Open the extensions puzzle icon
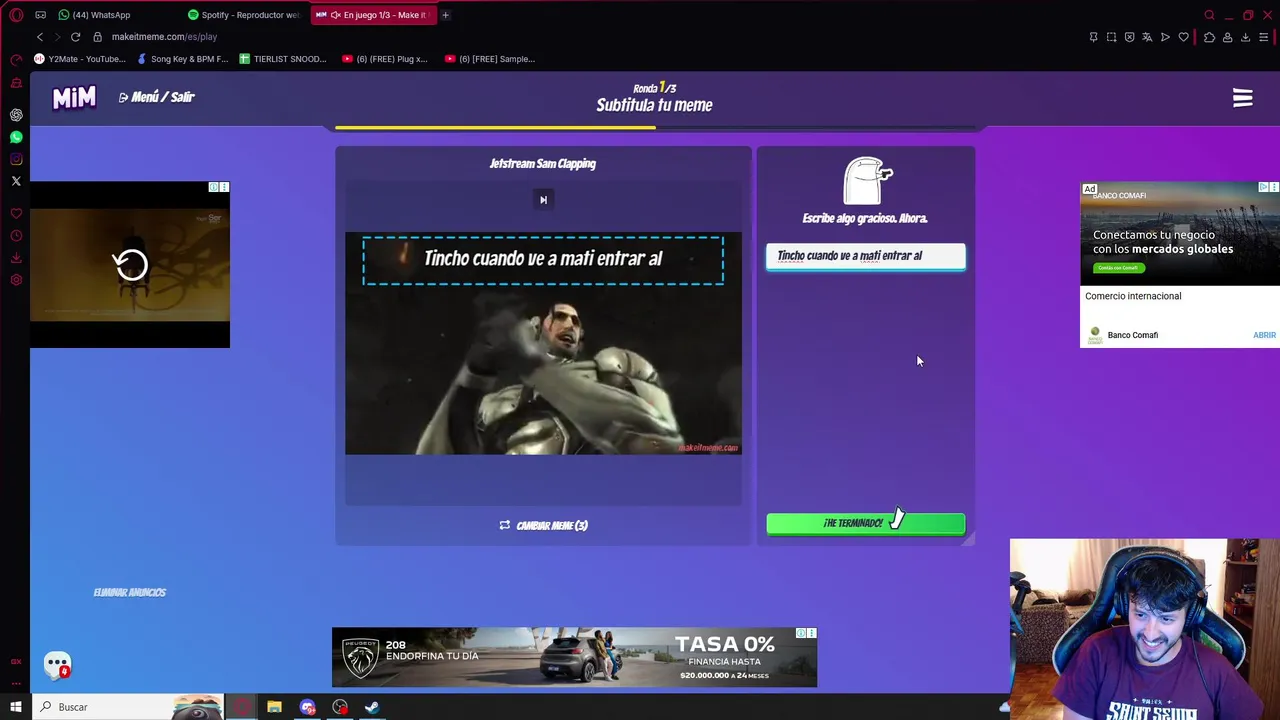The height and width of the screenshot is (720, 1280). [1209, 37]
